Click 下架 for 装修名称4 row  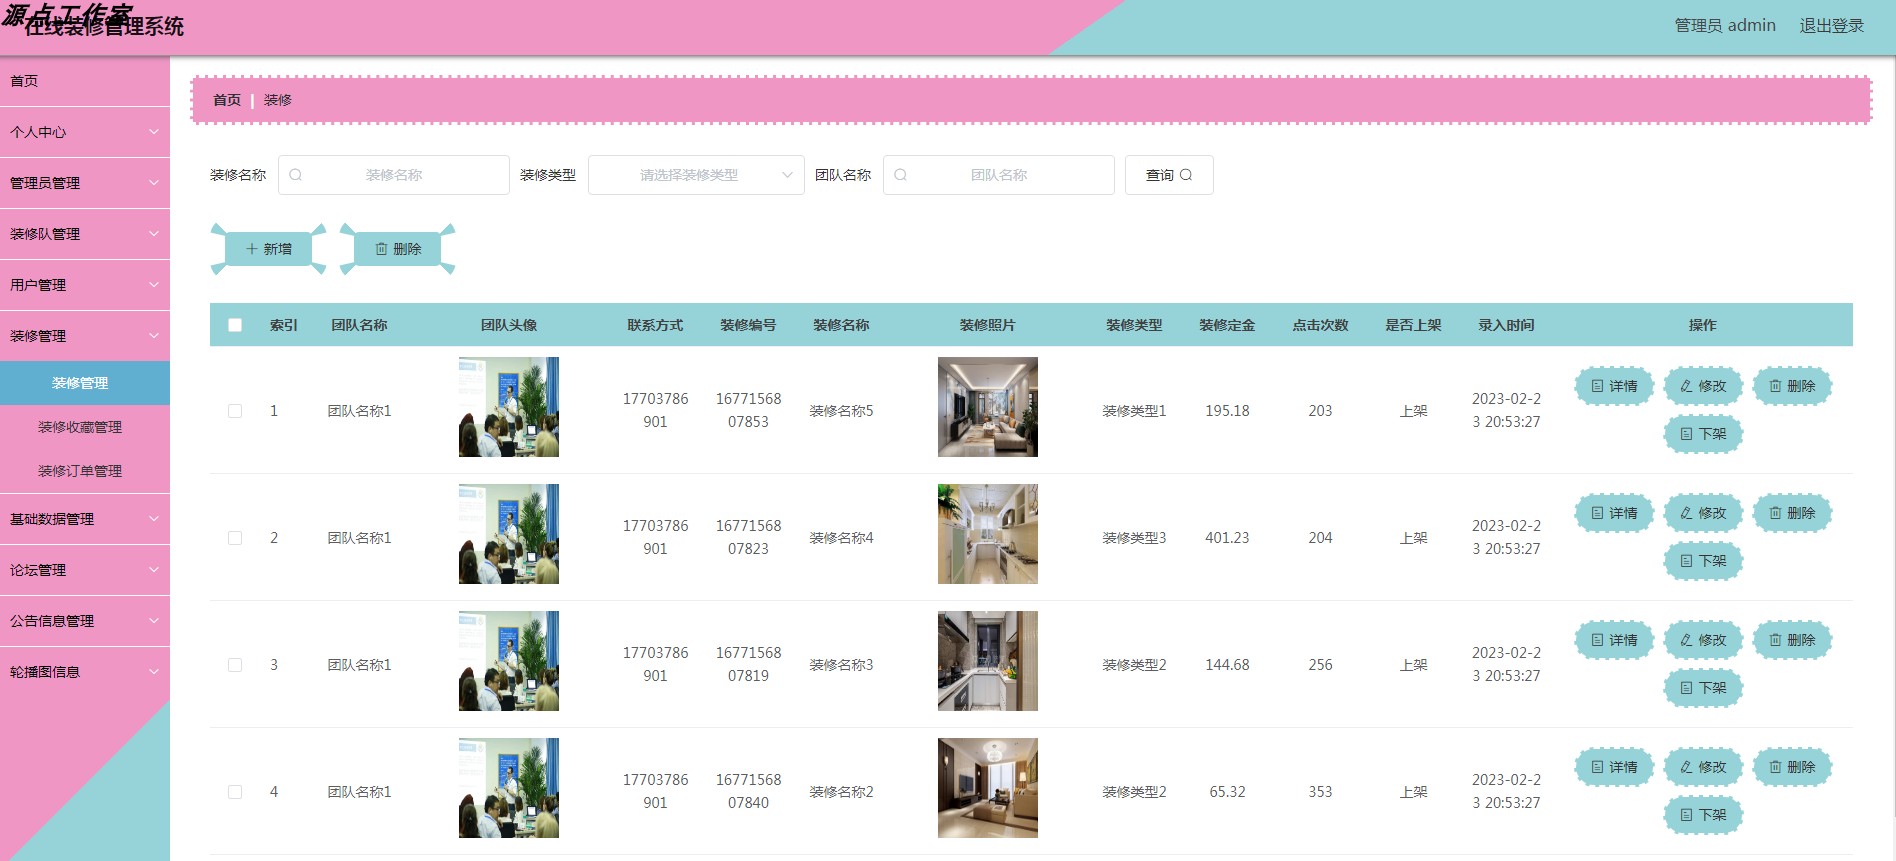(x=1703, y=561)
